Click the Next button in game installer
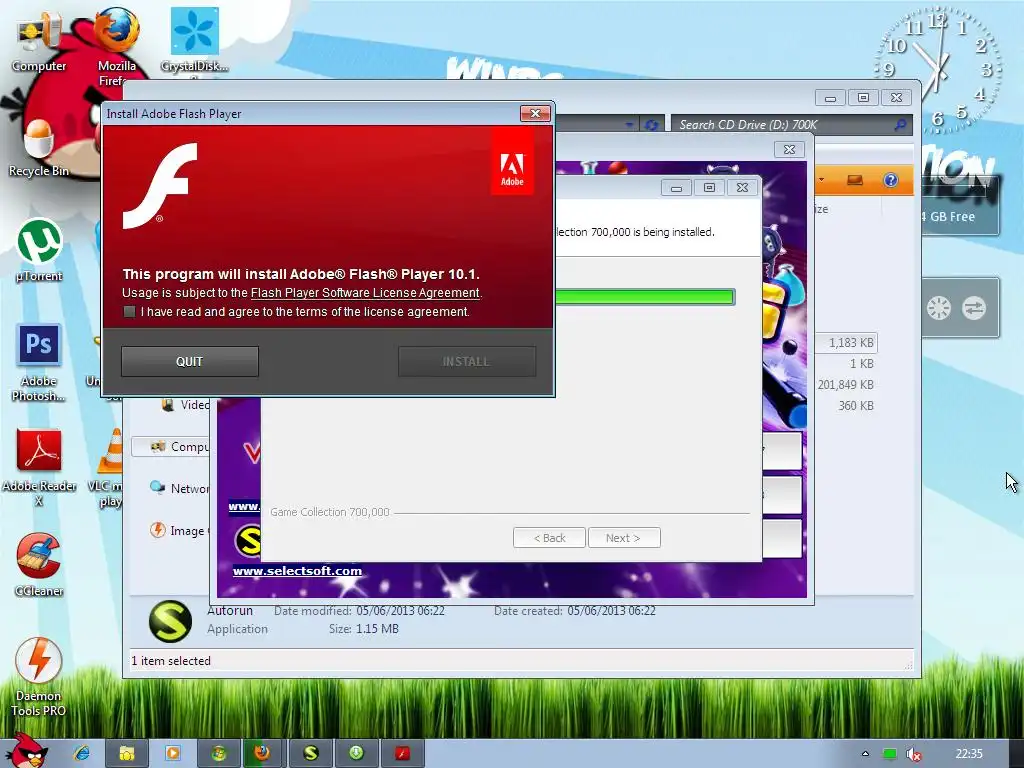1024x768 pixels. (624, 538)
